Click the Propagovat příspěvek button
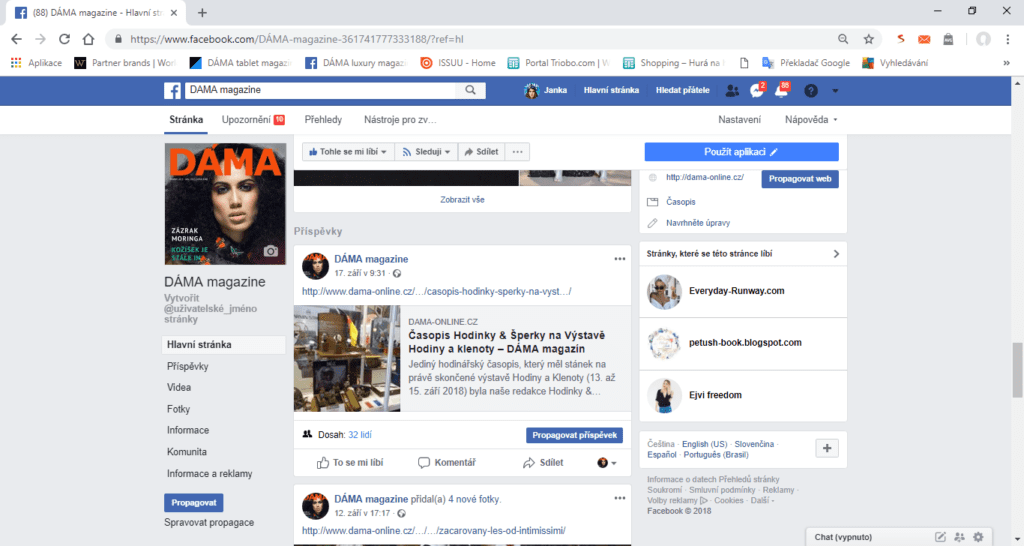Viewport: 1024px width, 546px height. [x=574, y=436]
